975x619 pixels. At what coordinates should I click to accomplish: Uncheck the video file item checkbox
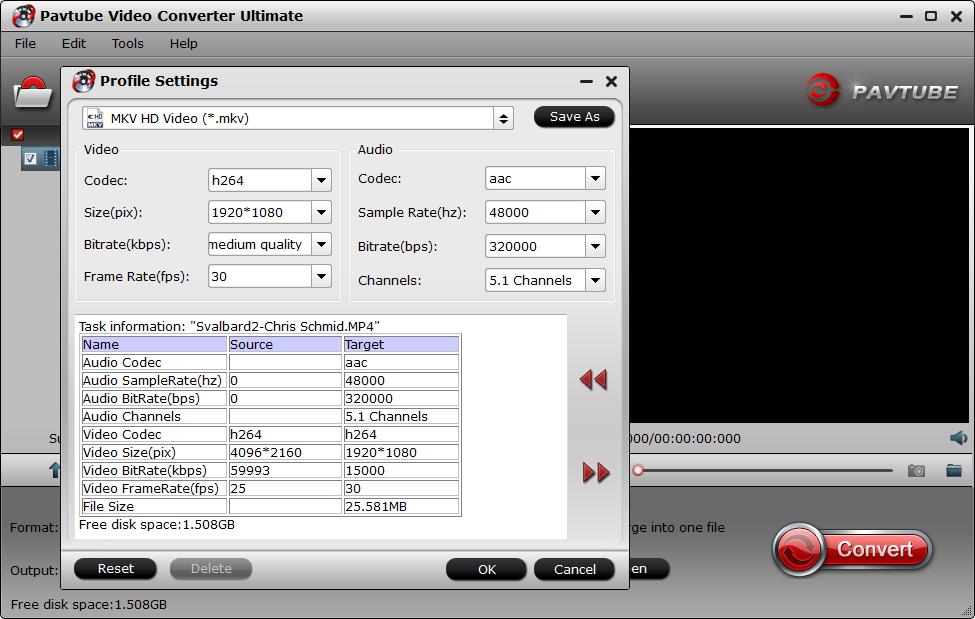click(x=30, y=158)
